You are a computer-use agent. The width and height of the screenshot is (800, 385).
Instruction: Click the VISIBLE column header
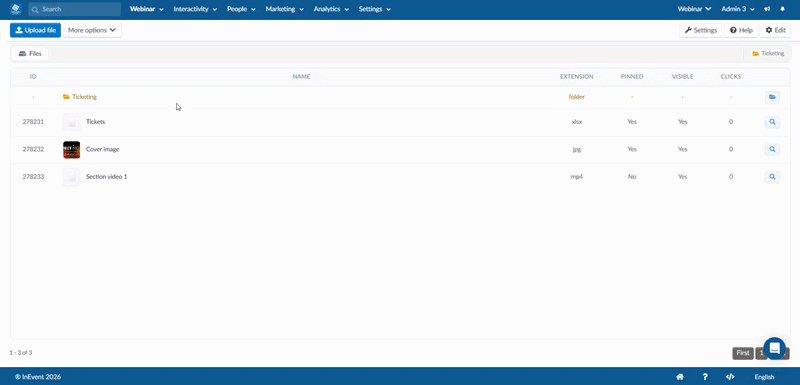coord(682,76)
